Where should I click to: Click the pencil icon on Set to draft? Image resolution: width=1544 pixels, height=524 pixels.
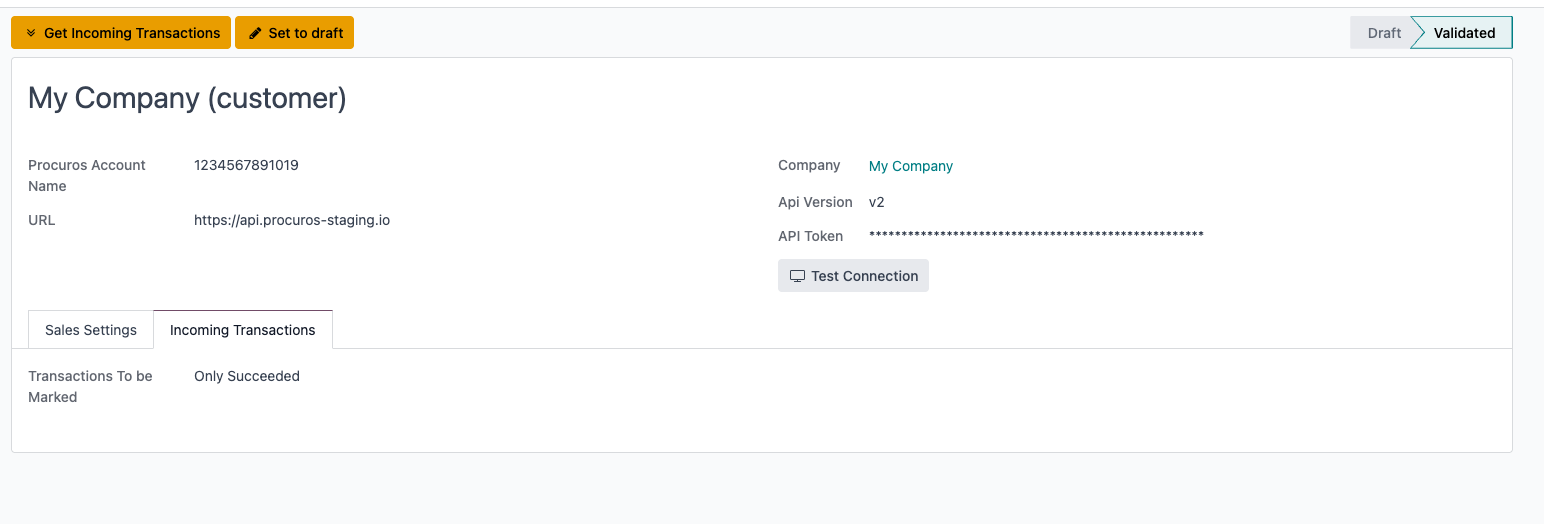click(x=255, y=33)
